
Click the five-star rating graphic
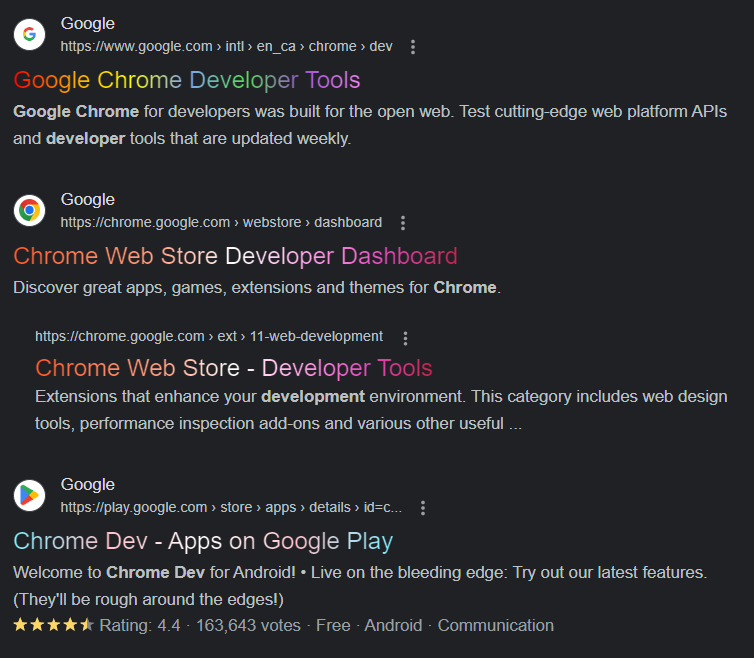click(x=53, y=625)
